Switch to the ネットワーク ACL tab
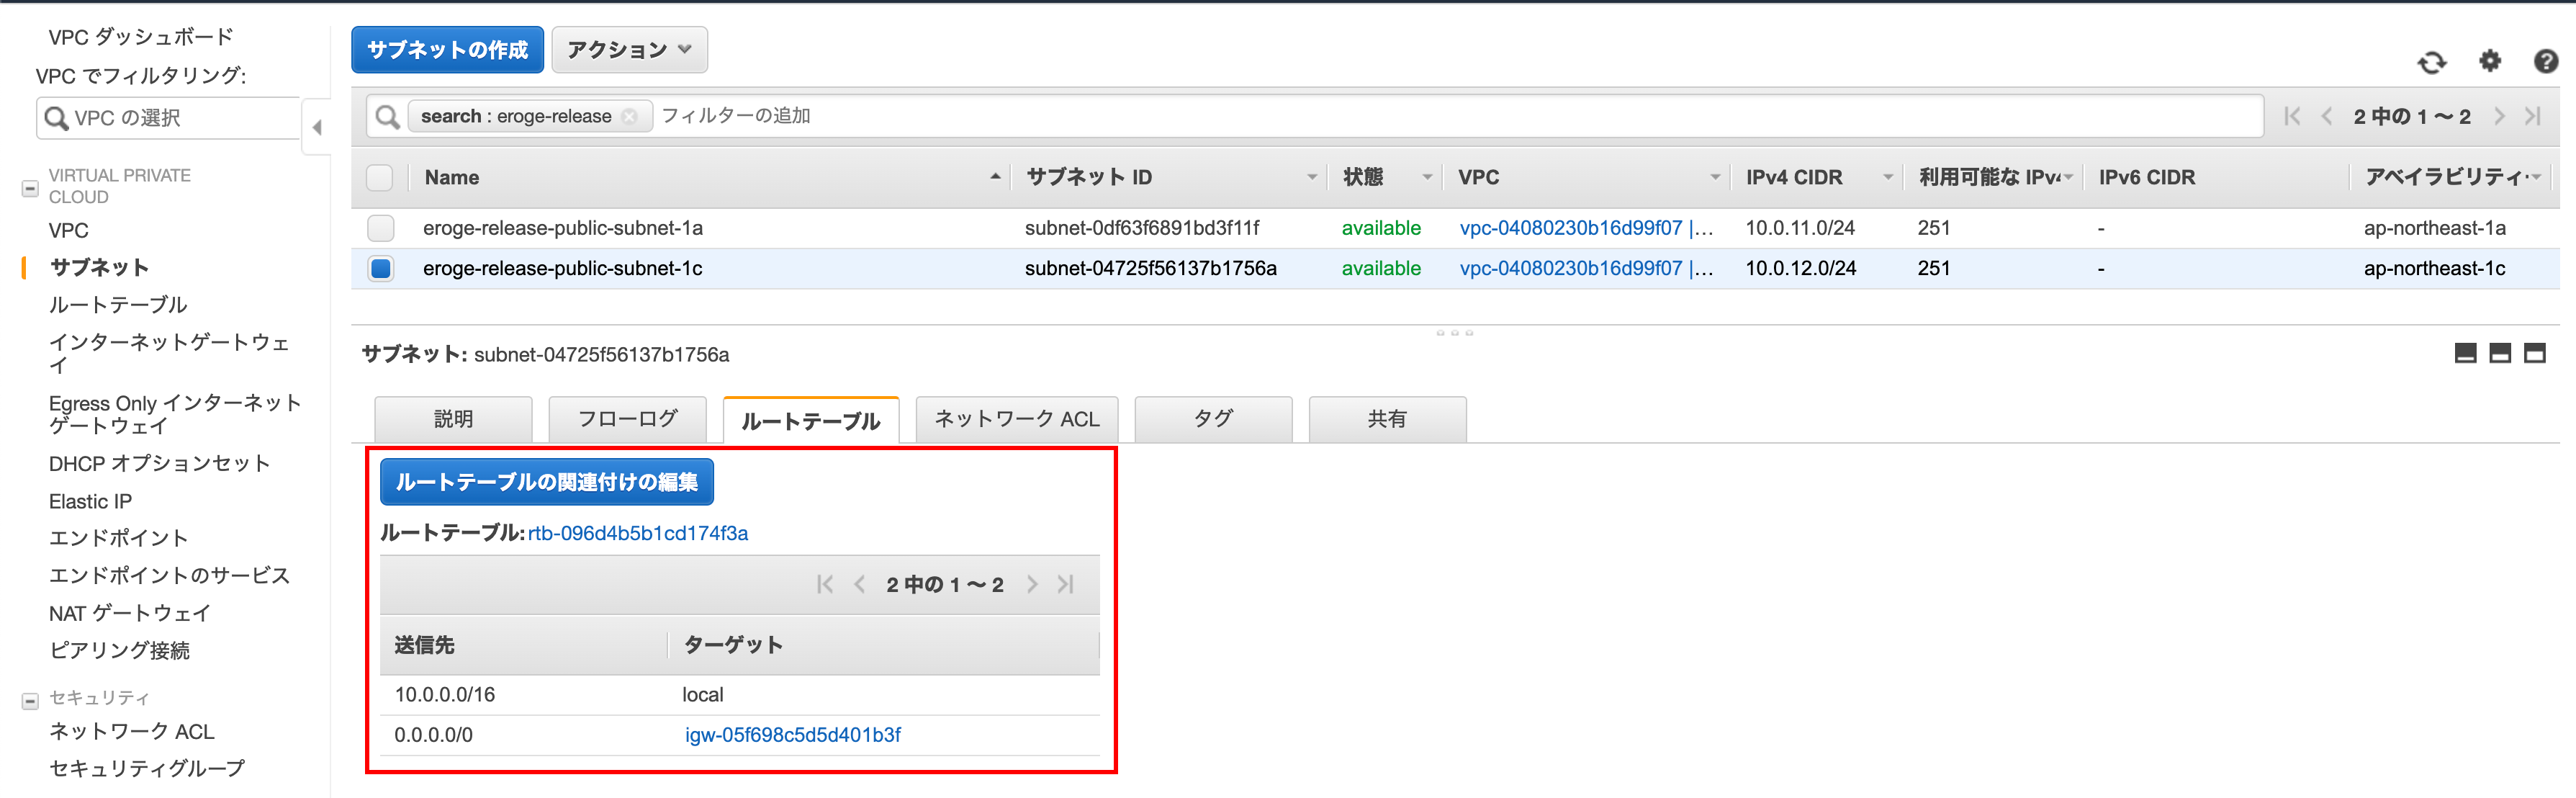The height and width of the screenshot is (798, 2576). coord(1016,419)
